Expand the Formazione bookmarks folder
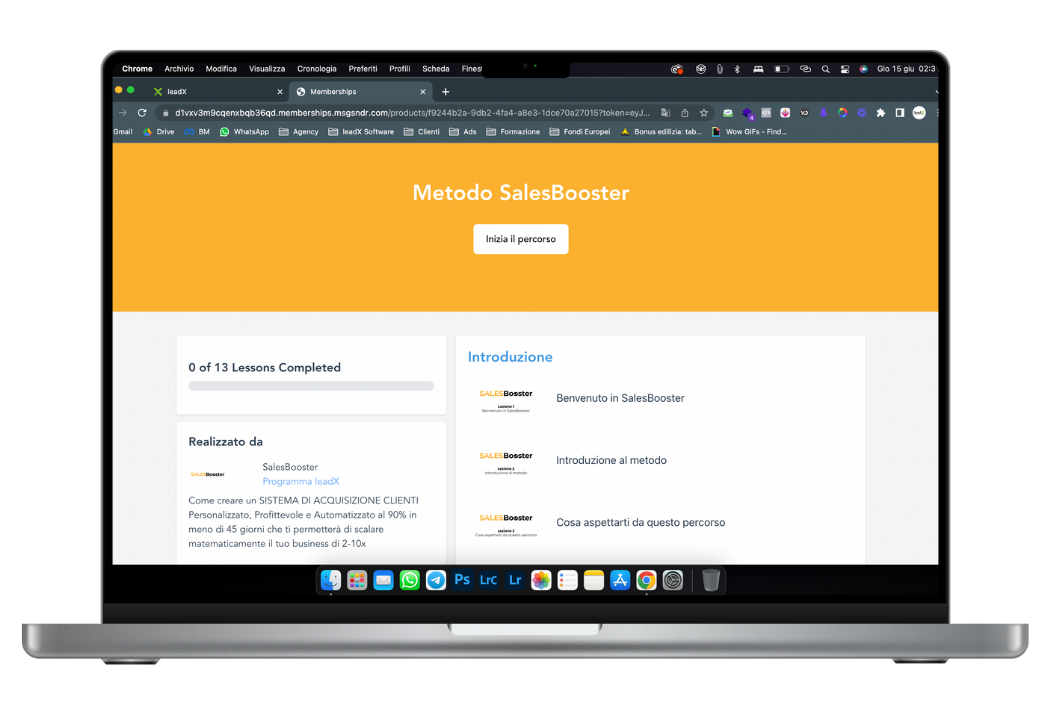 [513, 132]
